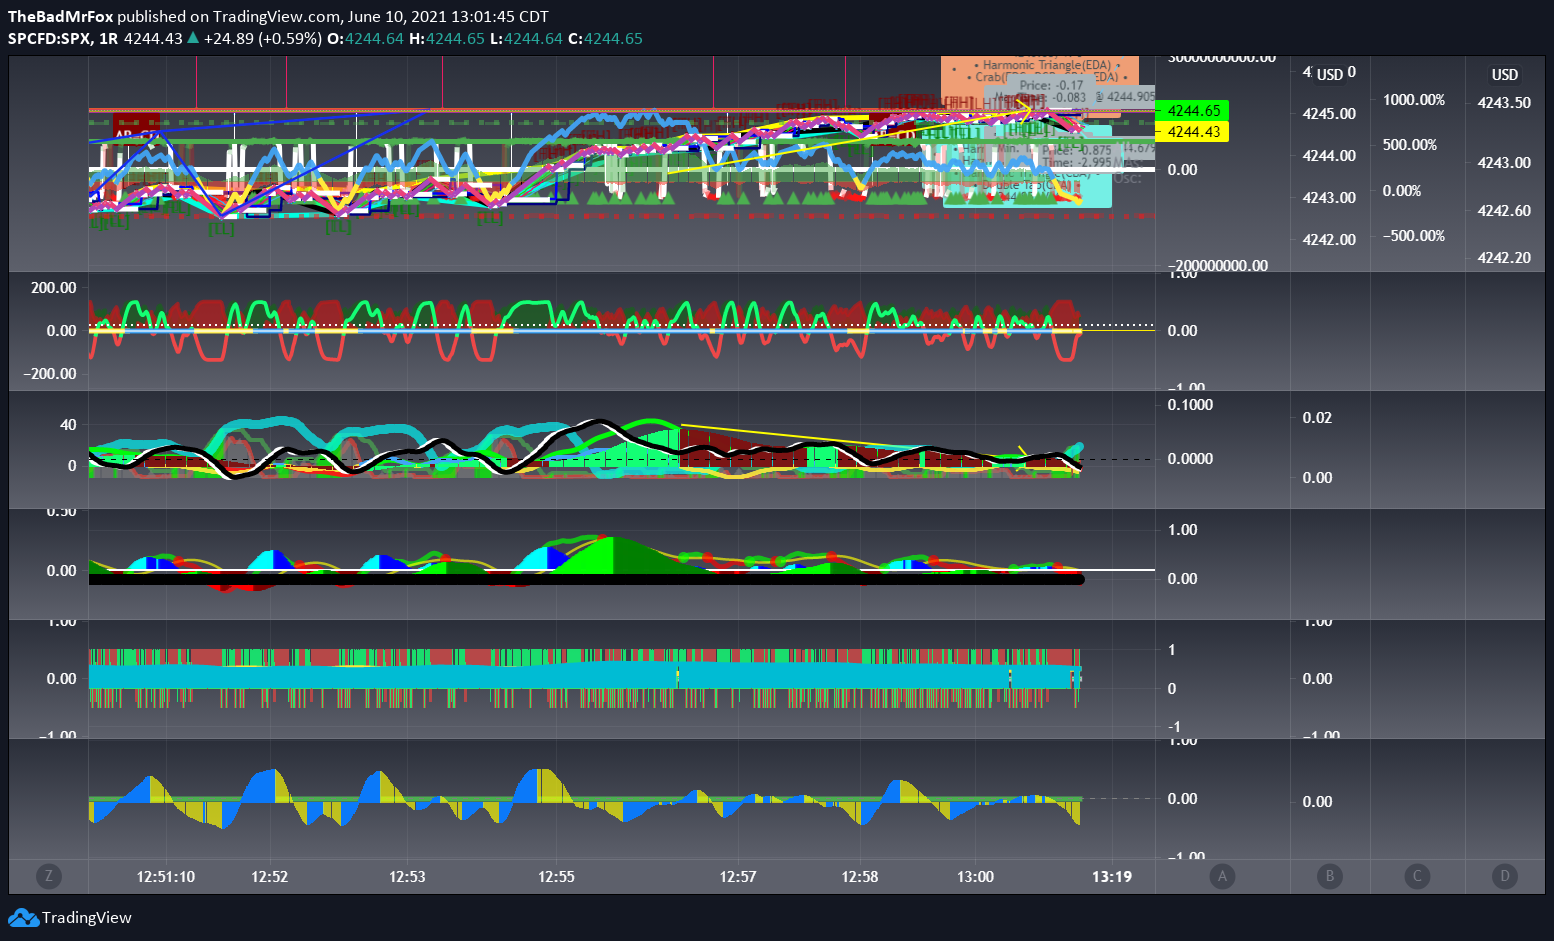Click the low value L:4244.64
Viewport: 1554px width, 941px height.
(527, 39)
